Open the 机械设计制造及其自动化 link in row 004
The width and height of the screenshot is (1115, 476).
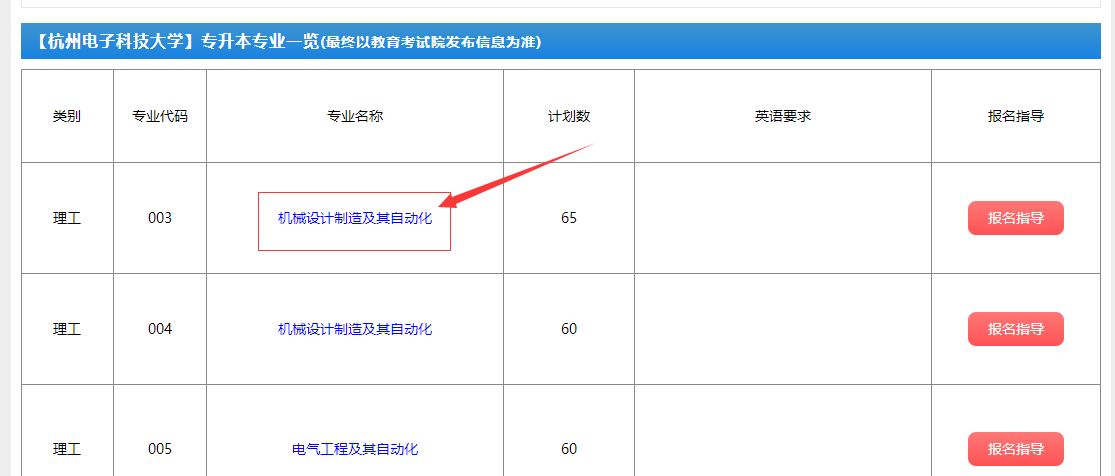click(355, 329)
